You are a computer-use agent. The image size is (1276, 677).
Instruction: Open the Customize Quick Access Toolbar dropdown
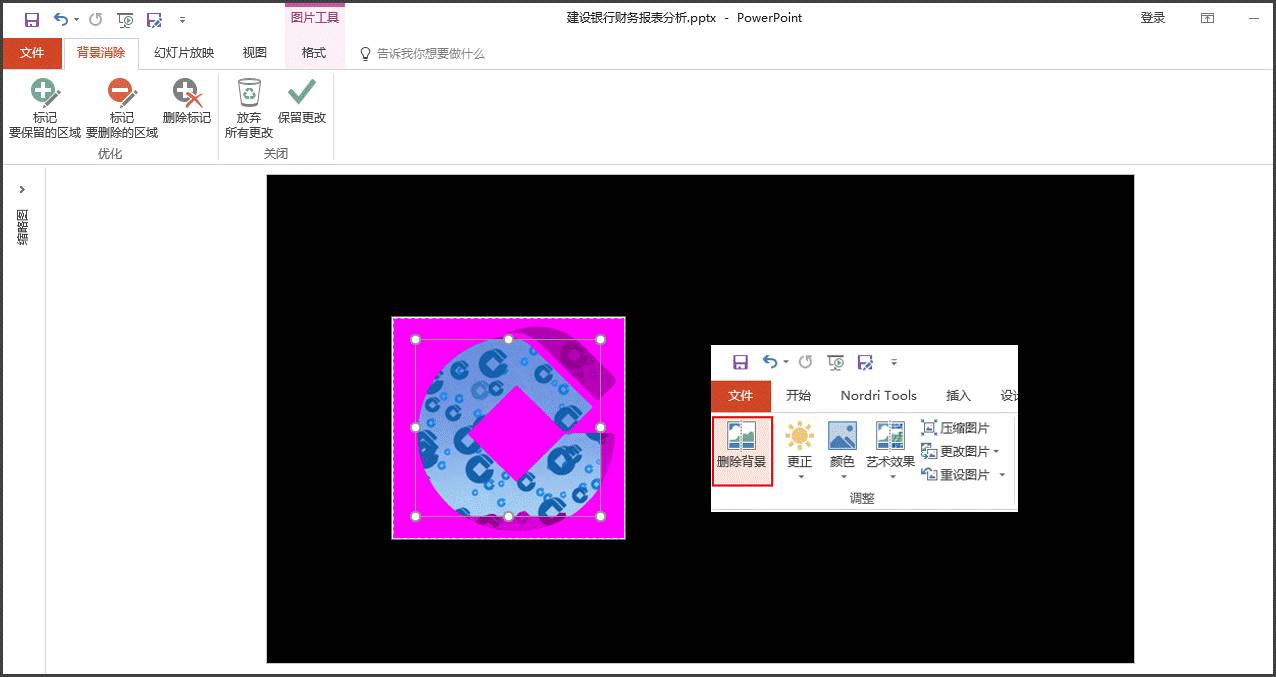coord(182,20)
